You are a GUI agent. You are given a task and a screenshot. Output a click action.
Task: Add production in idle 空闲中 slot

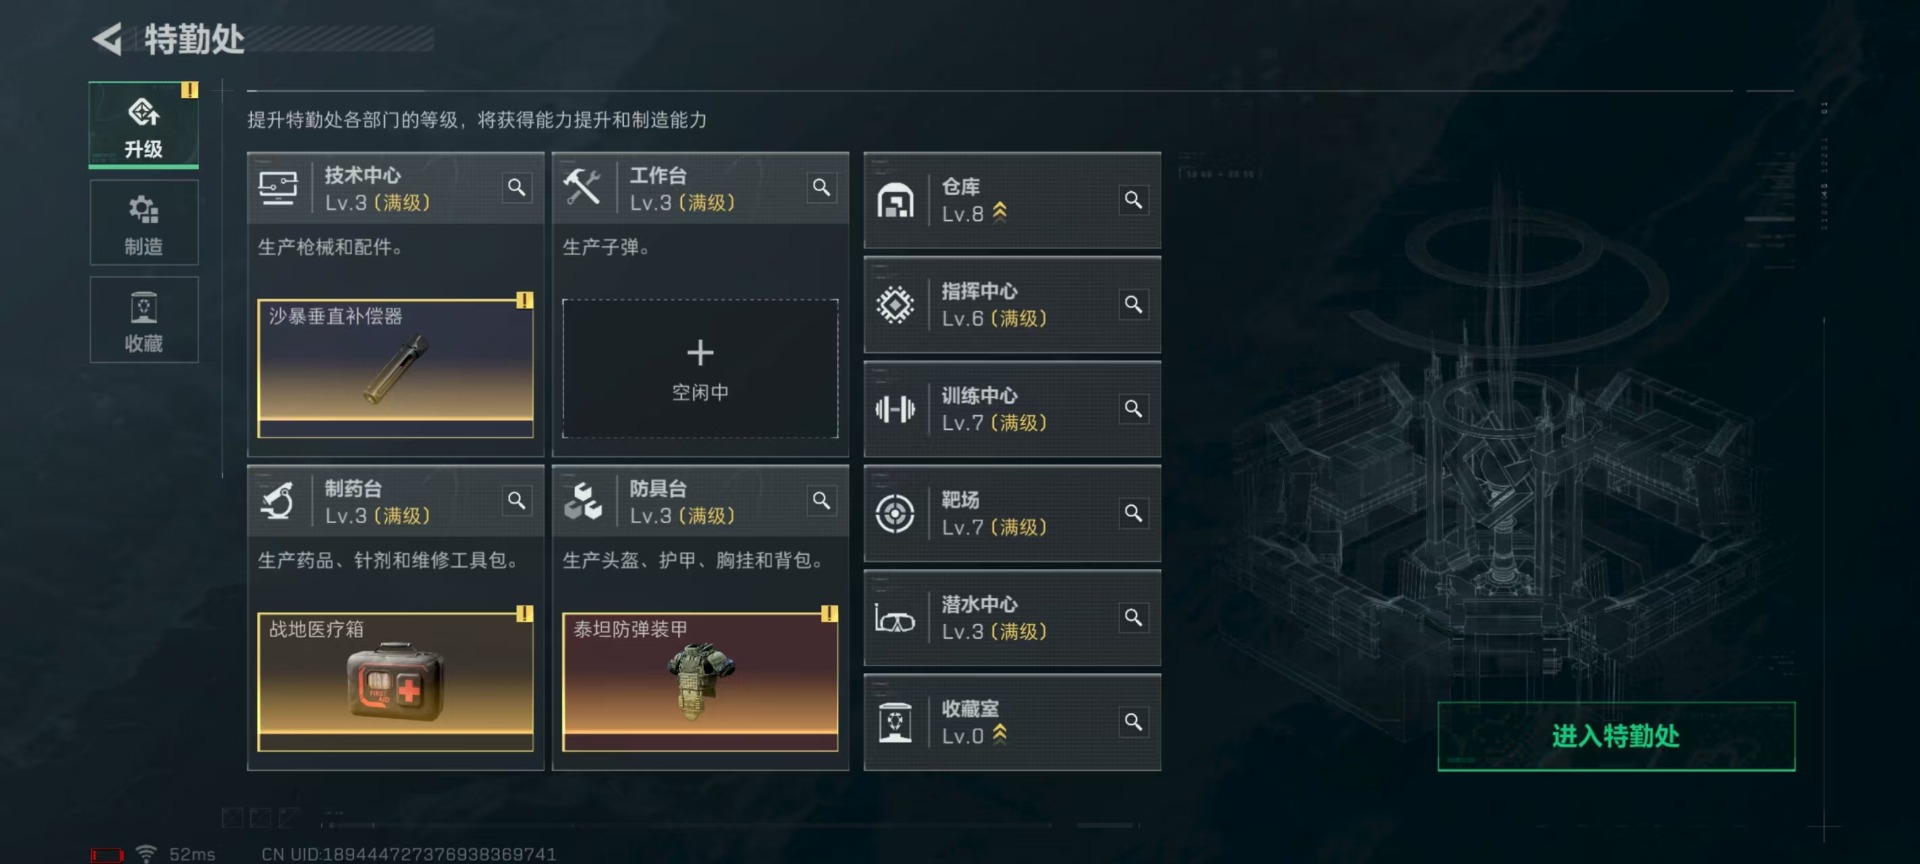point(700,369)
